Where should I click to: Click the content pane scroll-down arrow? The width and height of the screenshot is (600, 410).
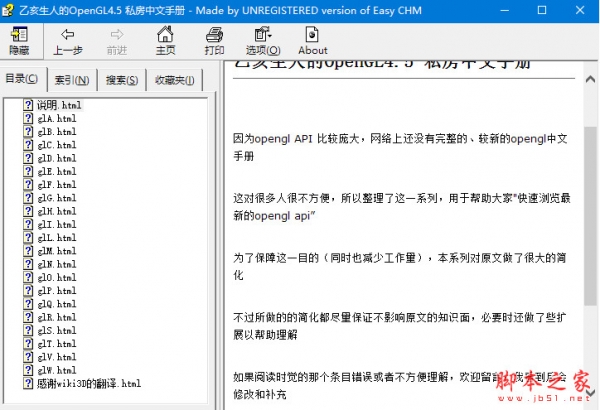(590, 393)
